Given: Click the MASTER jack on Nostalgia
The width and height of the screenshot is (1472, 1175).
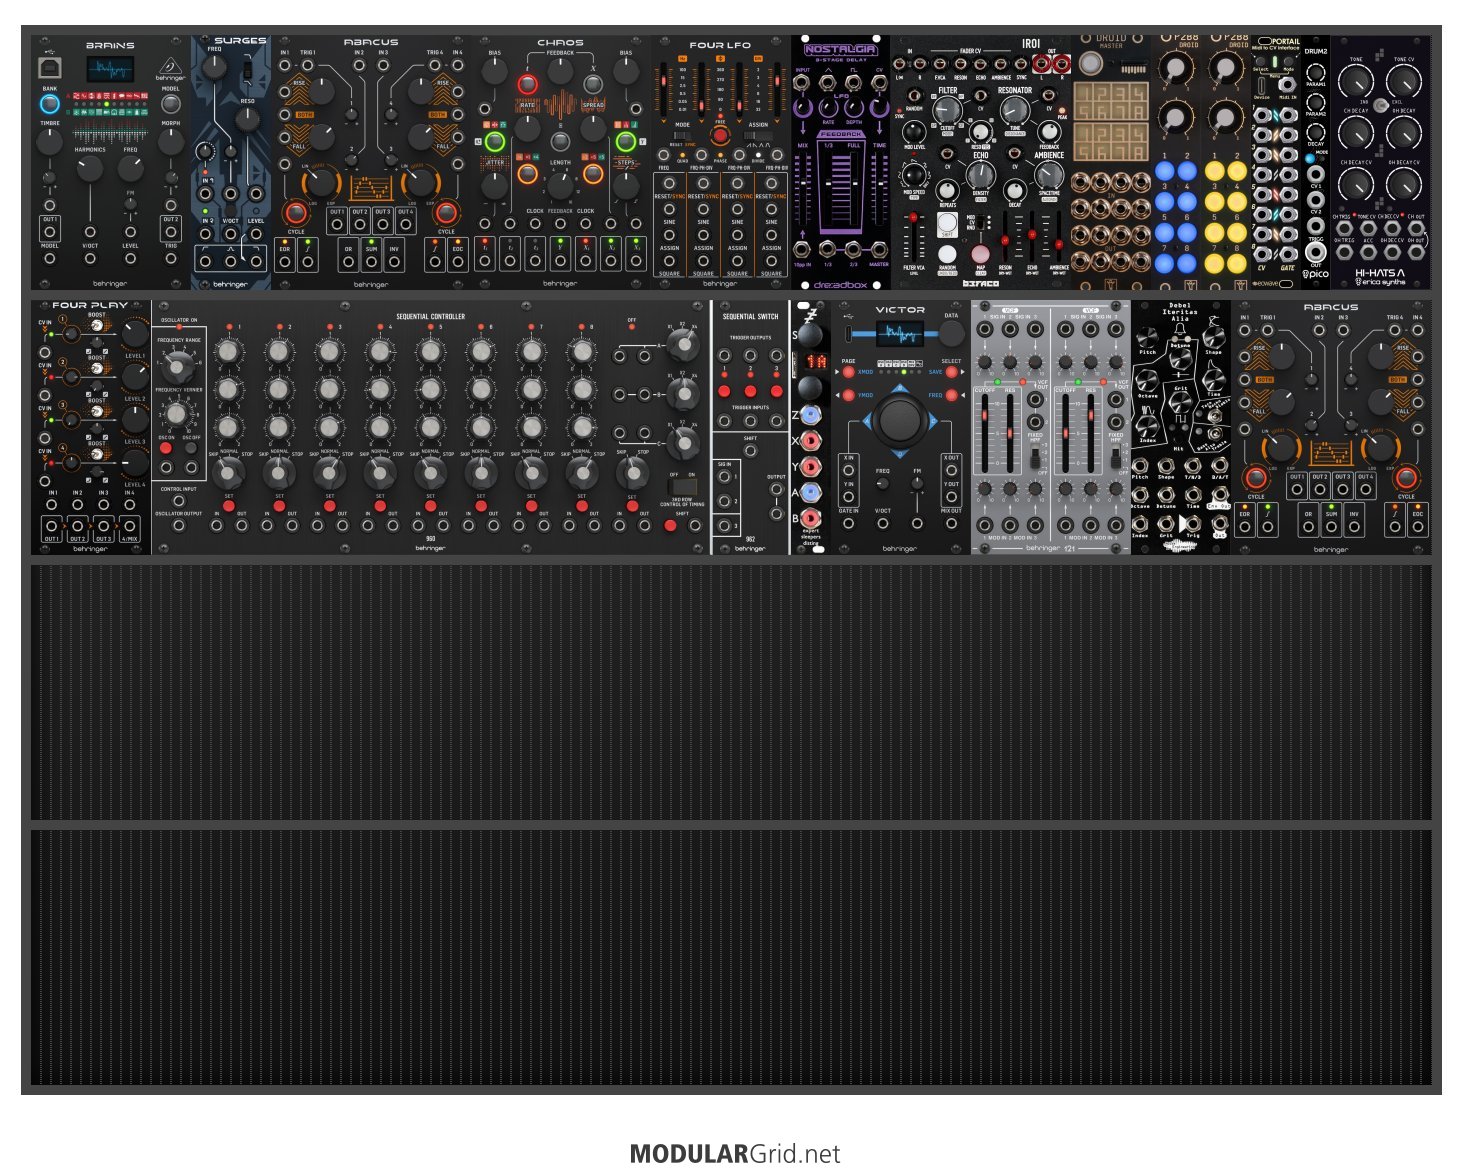Looking at the screenshot, I should [x=878, y=249].
